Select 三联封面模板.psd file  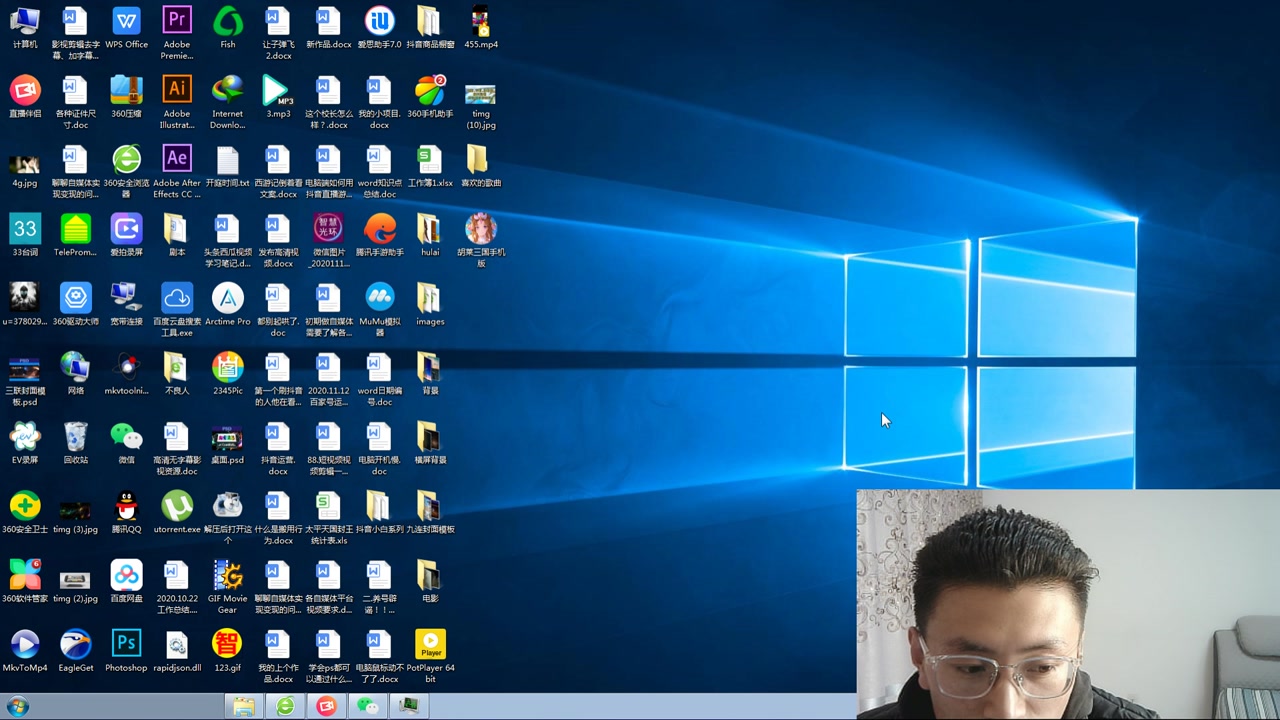point(25,379)
